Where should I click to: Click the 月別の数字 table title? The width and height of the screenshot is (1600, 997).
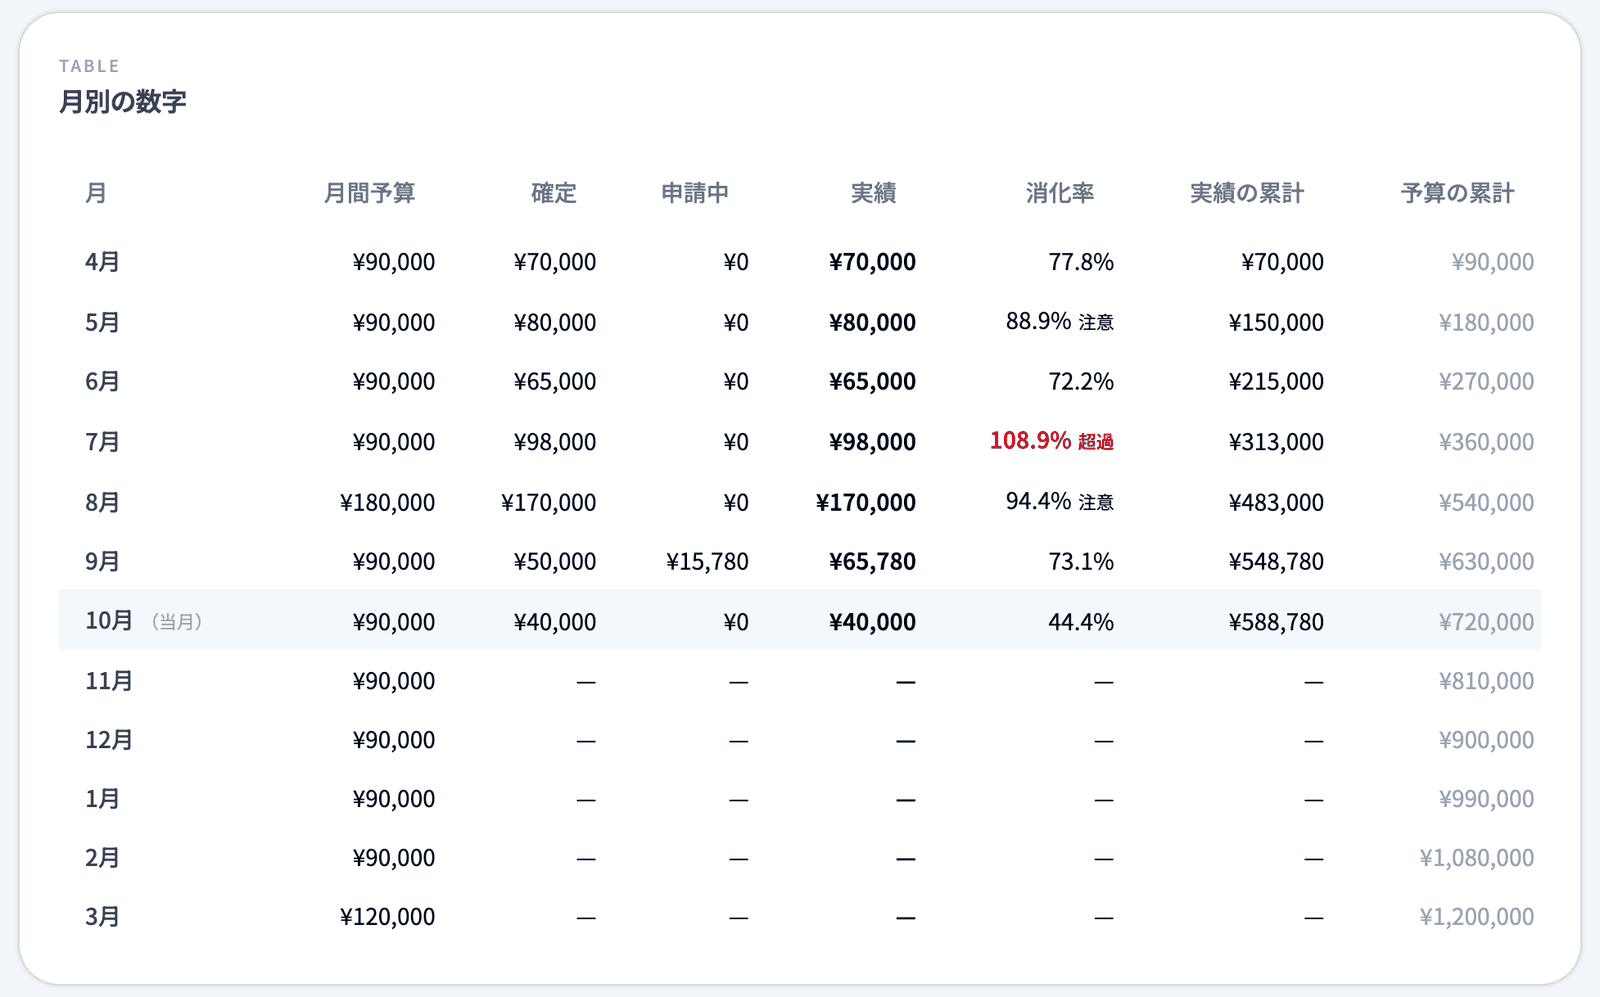tap(123, 102)
